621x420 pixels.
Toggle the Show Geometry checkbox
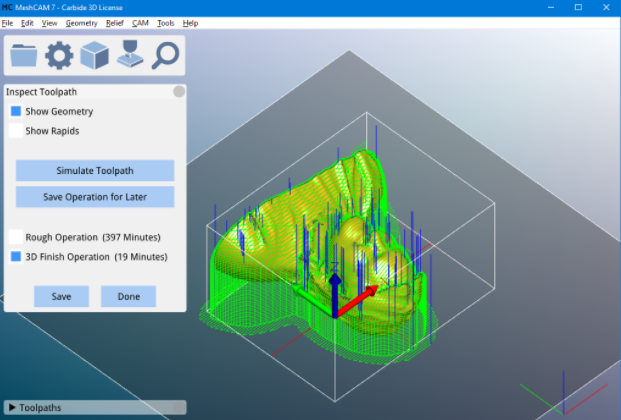[16, 111]
